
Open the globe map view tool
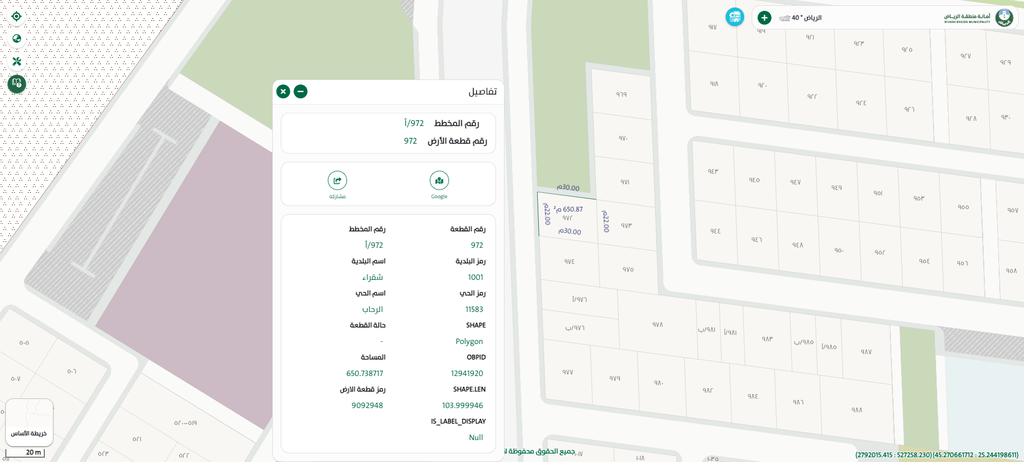pos(17,39)
